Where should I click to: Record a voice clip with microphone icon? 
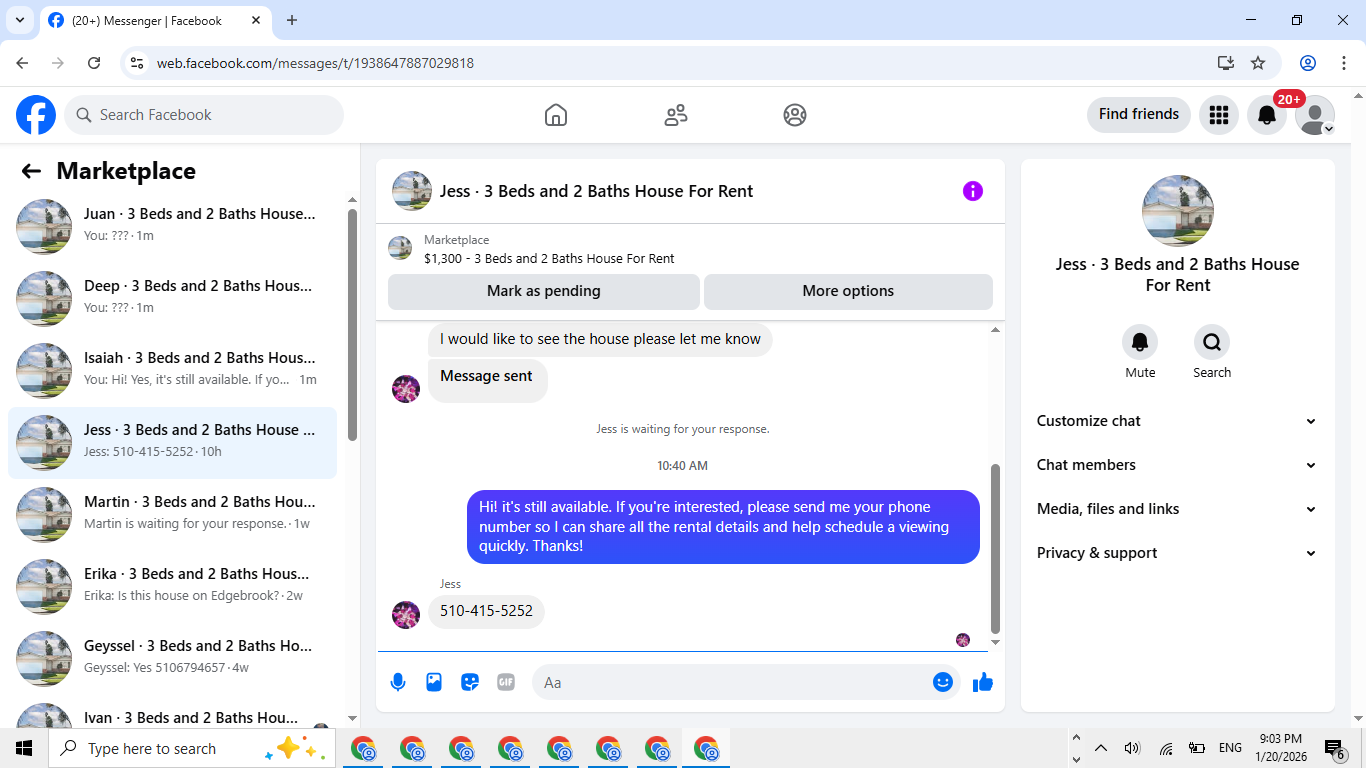pyautogui.click(x=398, y=682)
